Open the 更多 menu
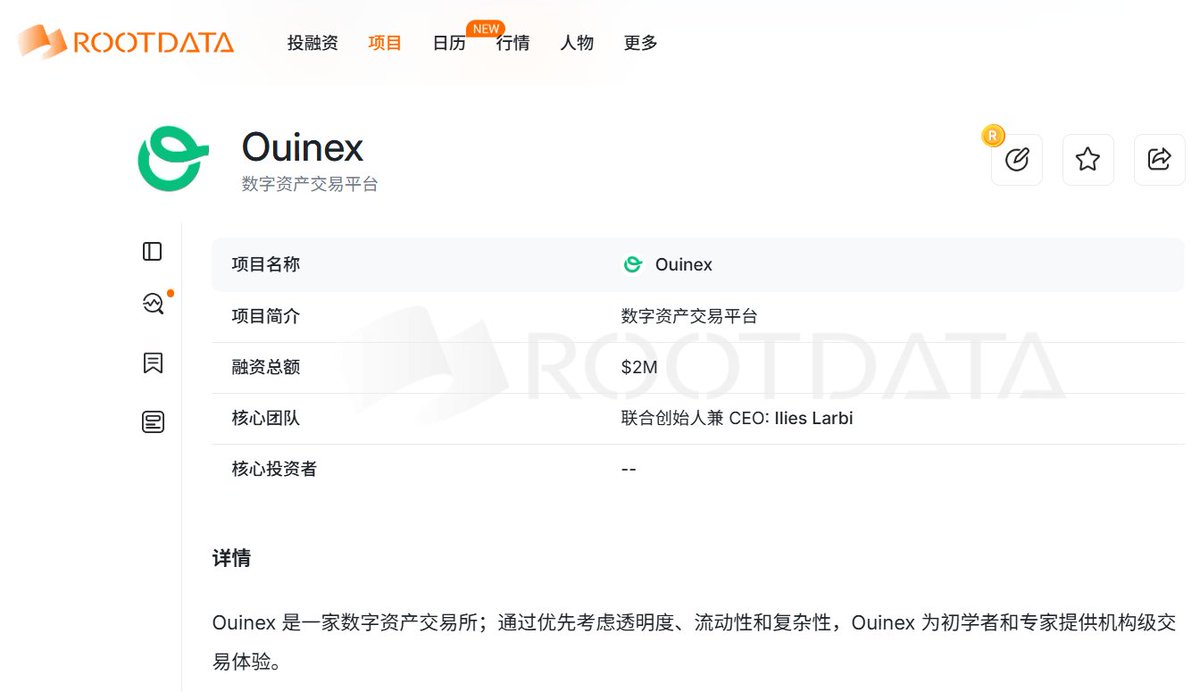The height and width of the screenshot is (692, 1200). click(x=641, y=43)
